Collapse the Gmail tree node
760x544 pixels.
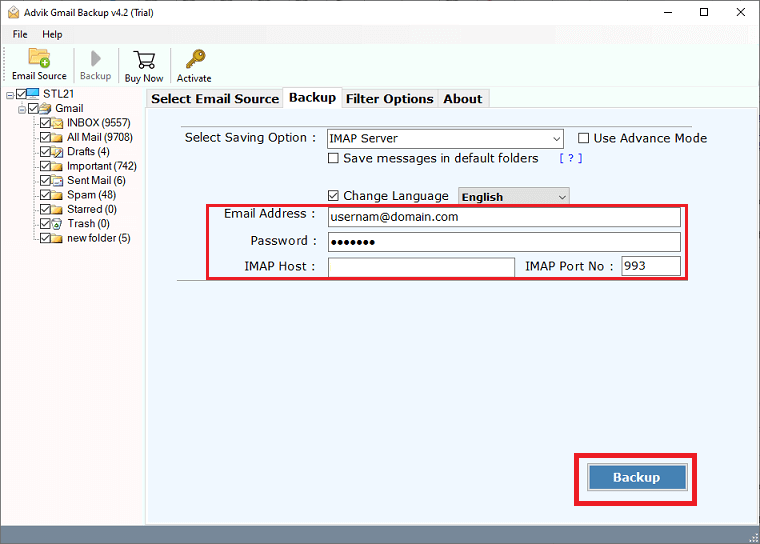(x=22, y=110)
